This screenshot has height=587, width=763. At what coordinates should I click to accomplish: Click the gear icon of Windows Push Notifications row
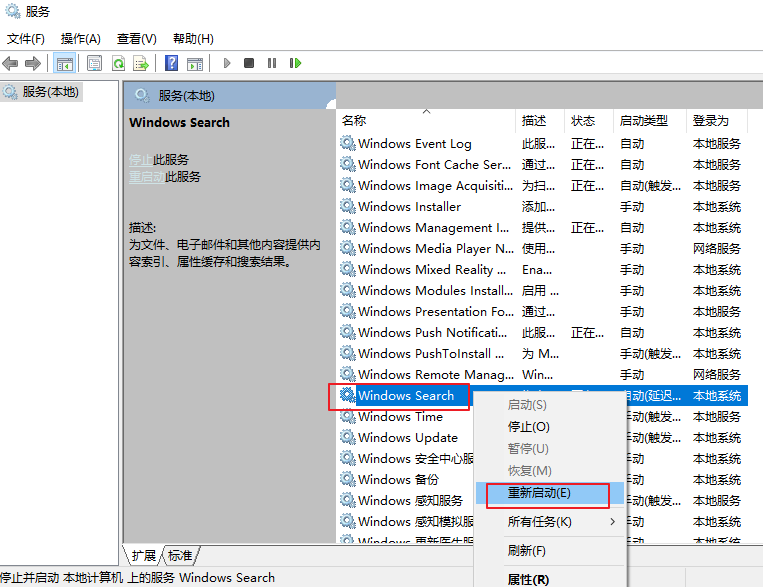(347, 332)
